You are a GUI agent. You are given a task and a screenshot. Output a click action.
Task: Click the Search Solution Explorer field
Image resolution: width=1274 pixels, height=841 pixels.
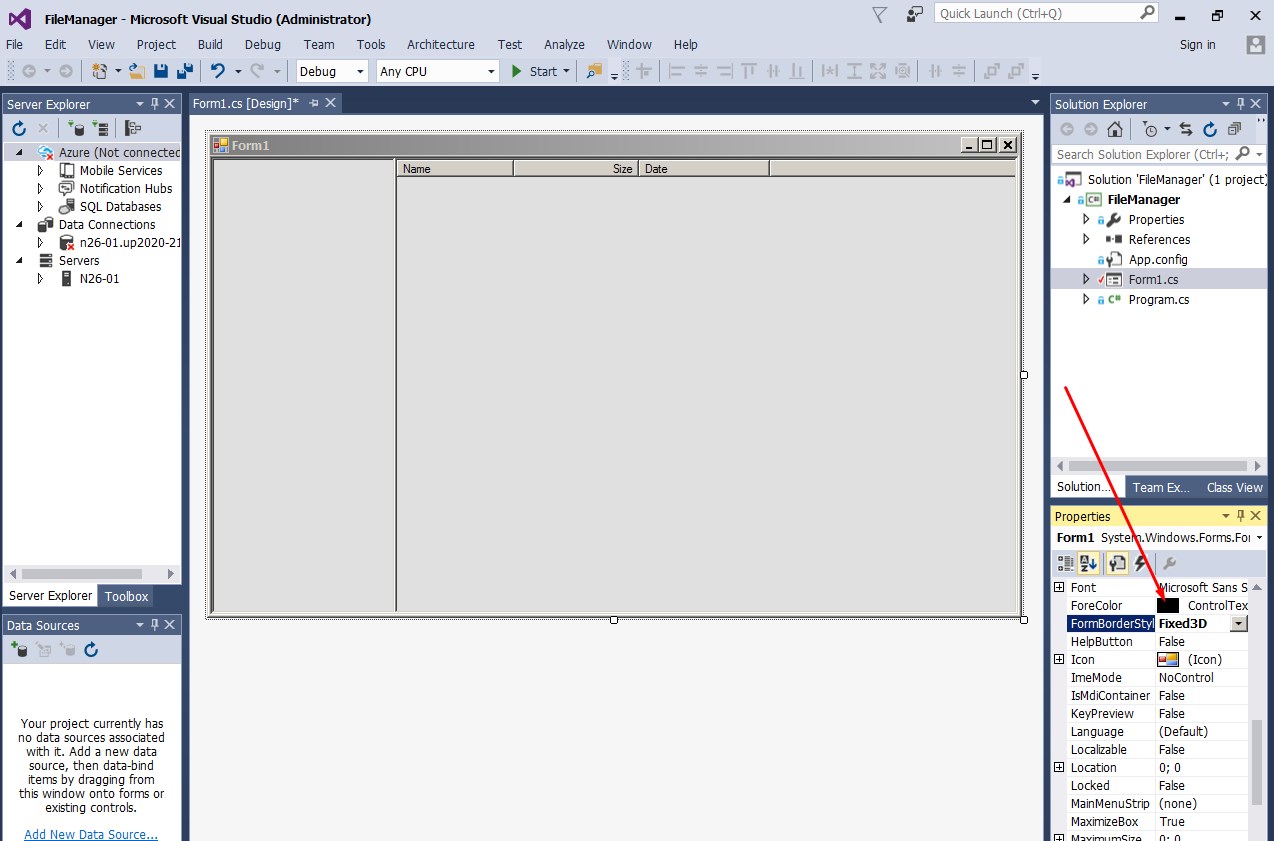[x=1142, y=154]
